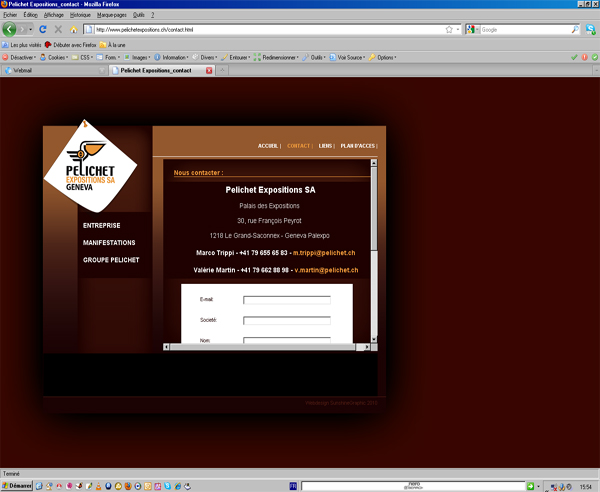The image size is (600, 492).
Task: Launch Firefox from the quick launch bar
Action: tap(128, 486)
